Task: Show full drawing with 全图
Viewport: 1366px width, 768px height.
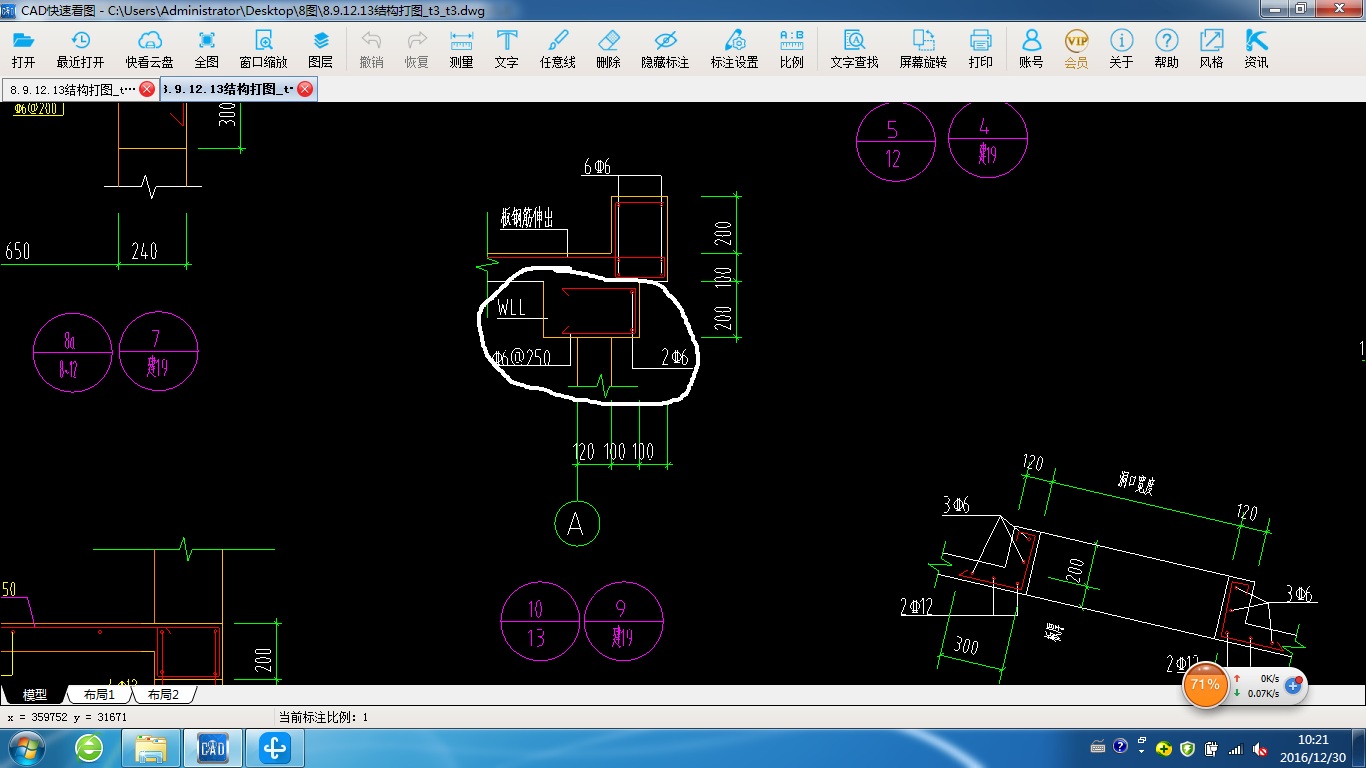Action: coord(207,49)
